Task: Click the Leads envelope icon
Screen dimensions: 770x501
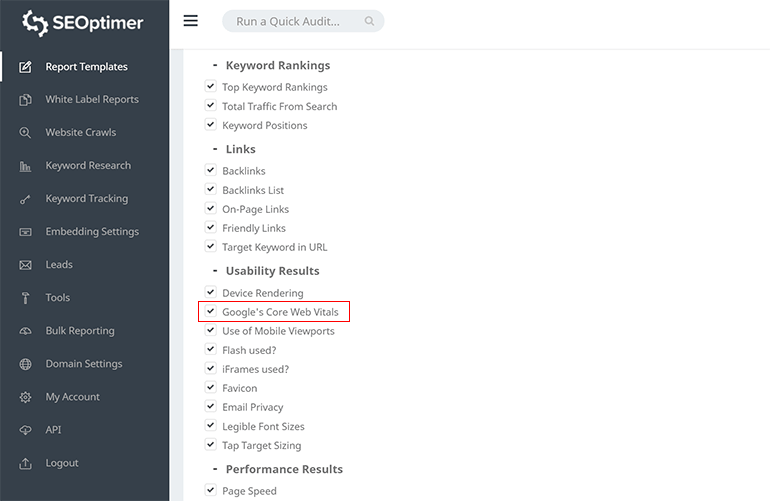Action: [25, 265]
